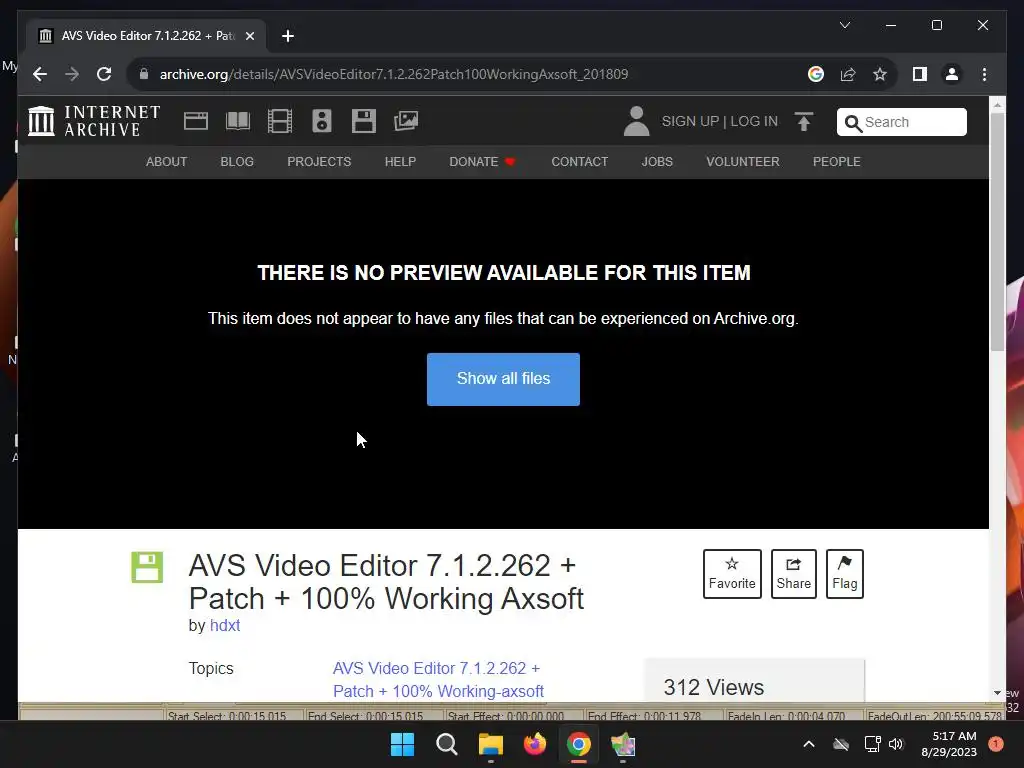Close the AVS Video Editor tab
The image size is (1024, 768).
[249, 36]
